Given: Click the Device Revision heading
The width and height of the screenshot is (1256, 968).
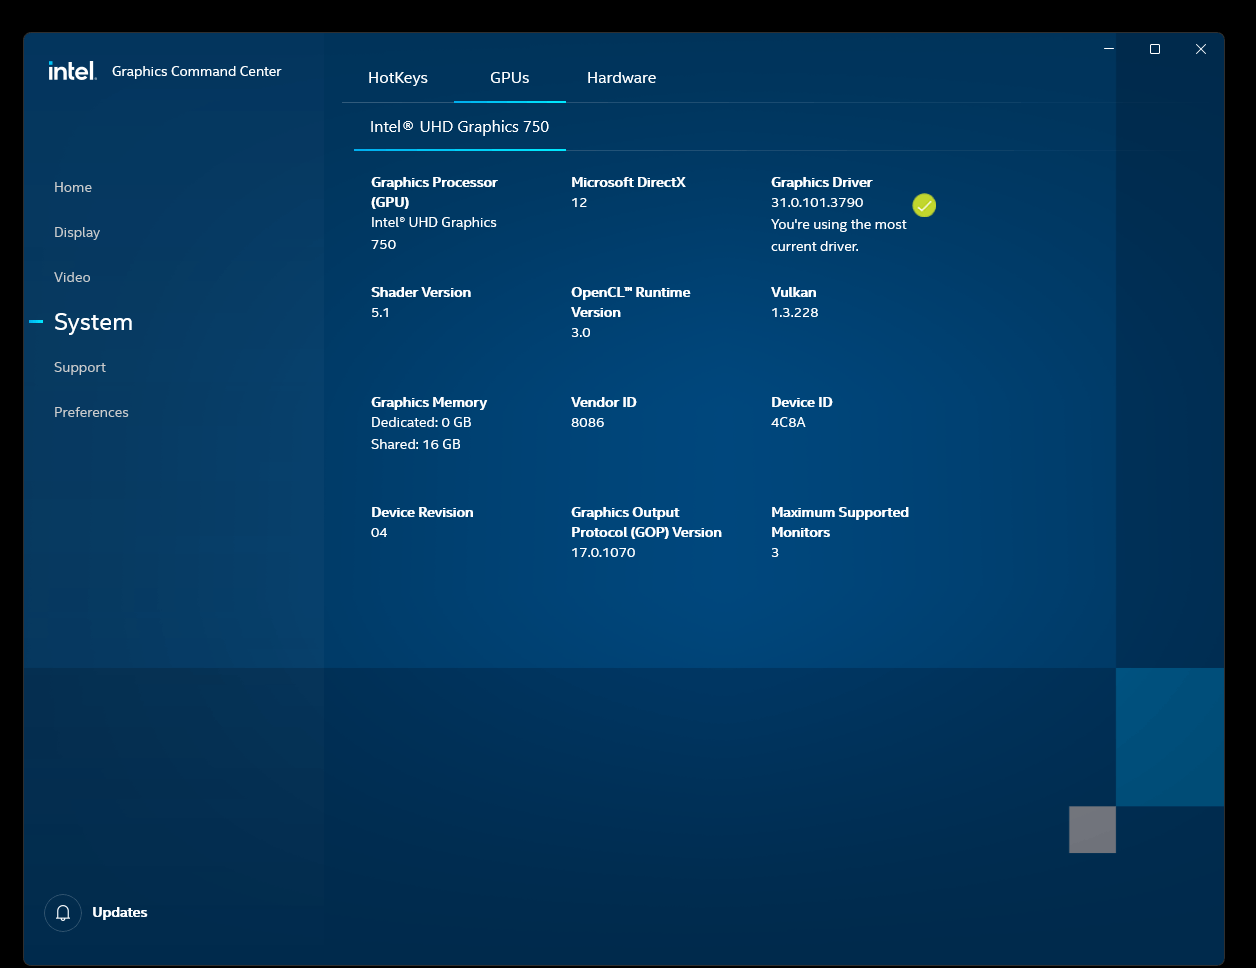Looking at the screenshot, I should click(x=422, y=512).
